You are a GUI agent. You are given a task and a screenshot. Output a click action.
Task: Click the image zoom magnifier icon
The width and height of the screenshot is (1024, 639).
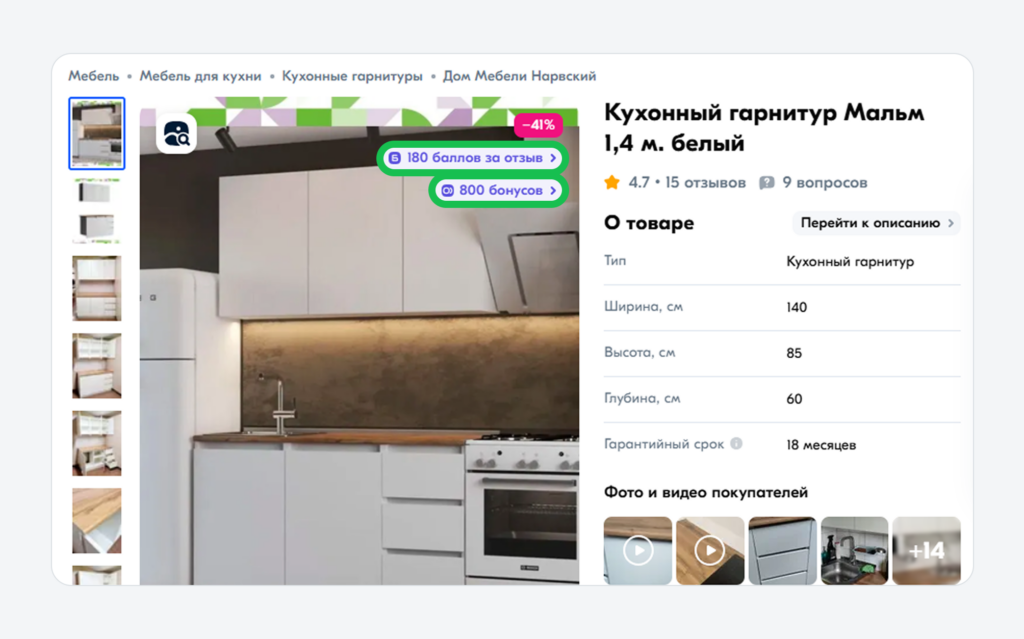coord(176,136)
